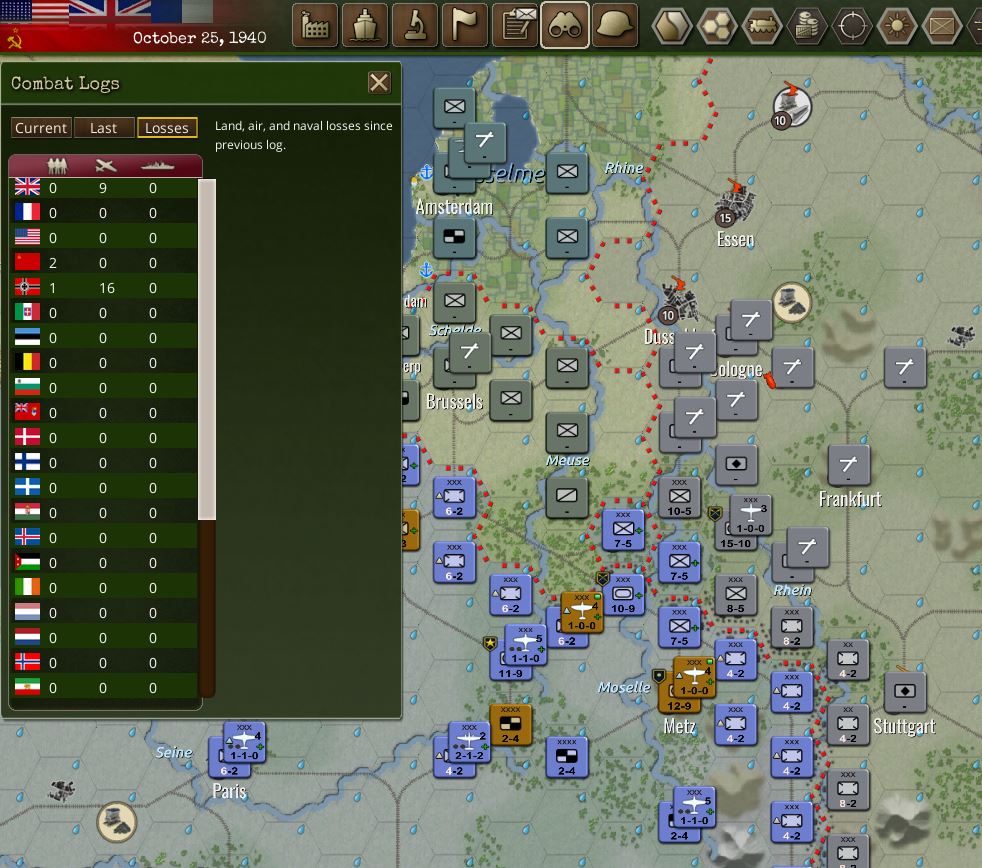Select the German 8-5 infantry corps
The width and height of the screenshot is (982, 868).
(x=736, y=595)
